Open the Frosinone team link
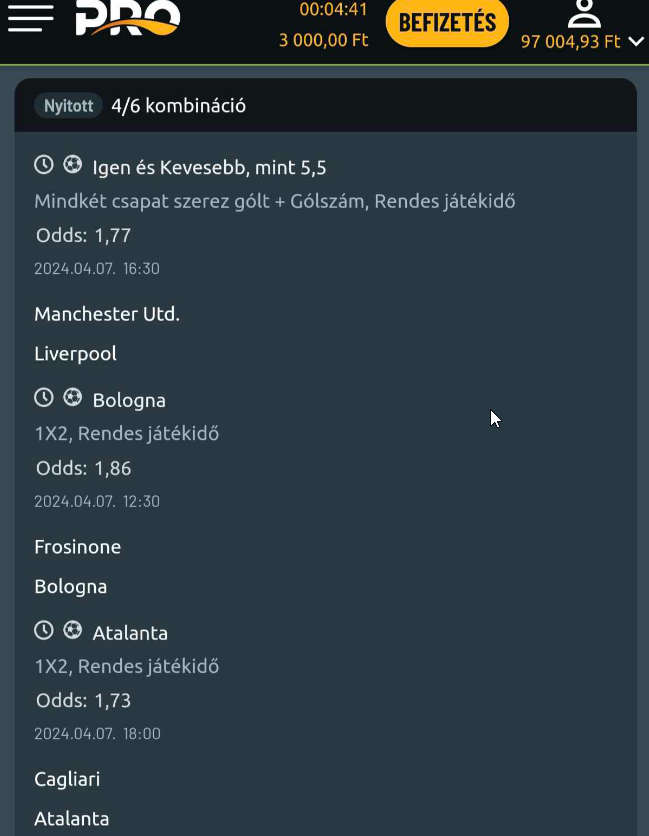Image resolution: width=649 pixels, height=836 pixels. (77, 547)
